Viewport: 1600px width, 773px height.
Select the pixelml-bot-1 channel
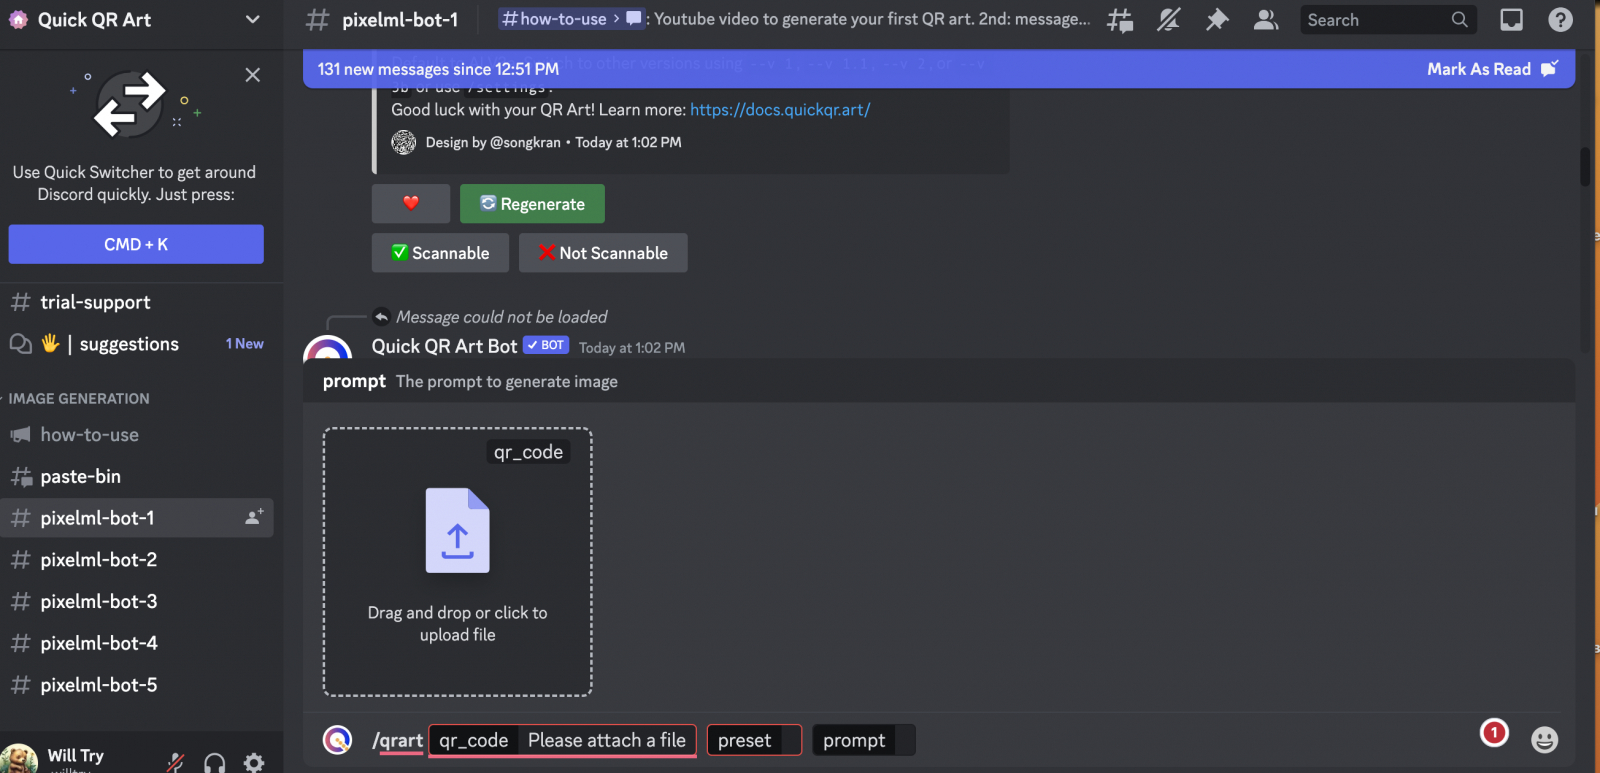[137, 518]
